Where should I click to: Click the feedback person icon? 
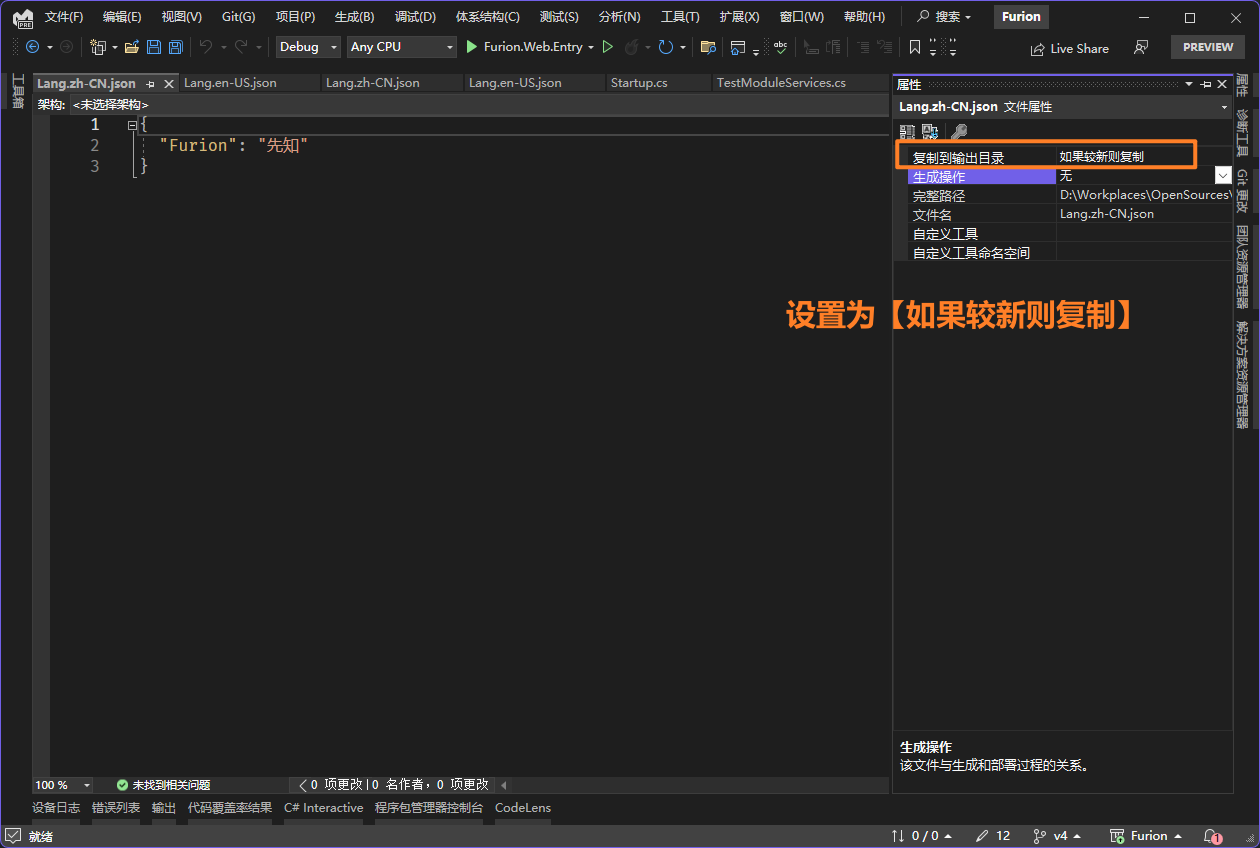tap(1141, 47)
